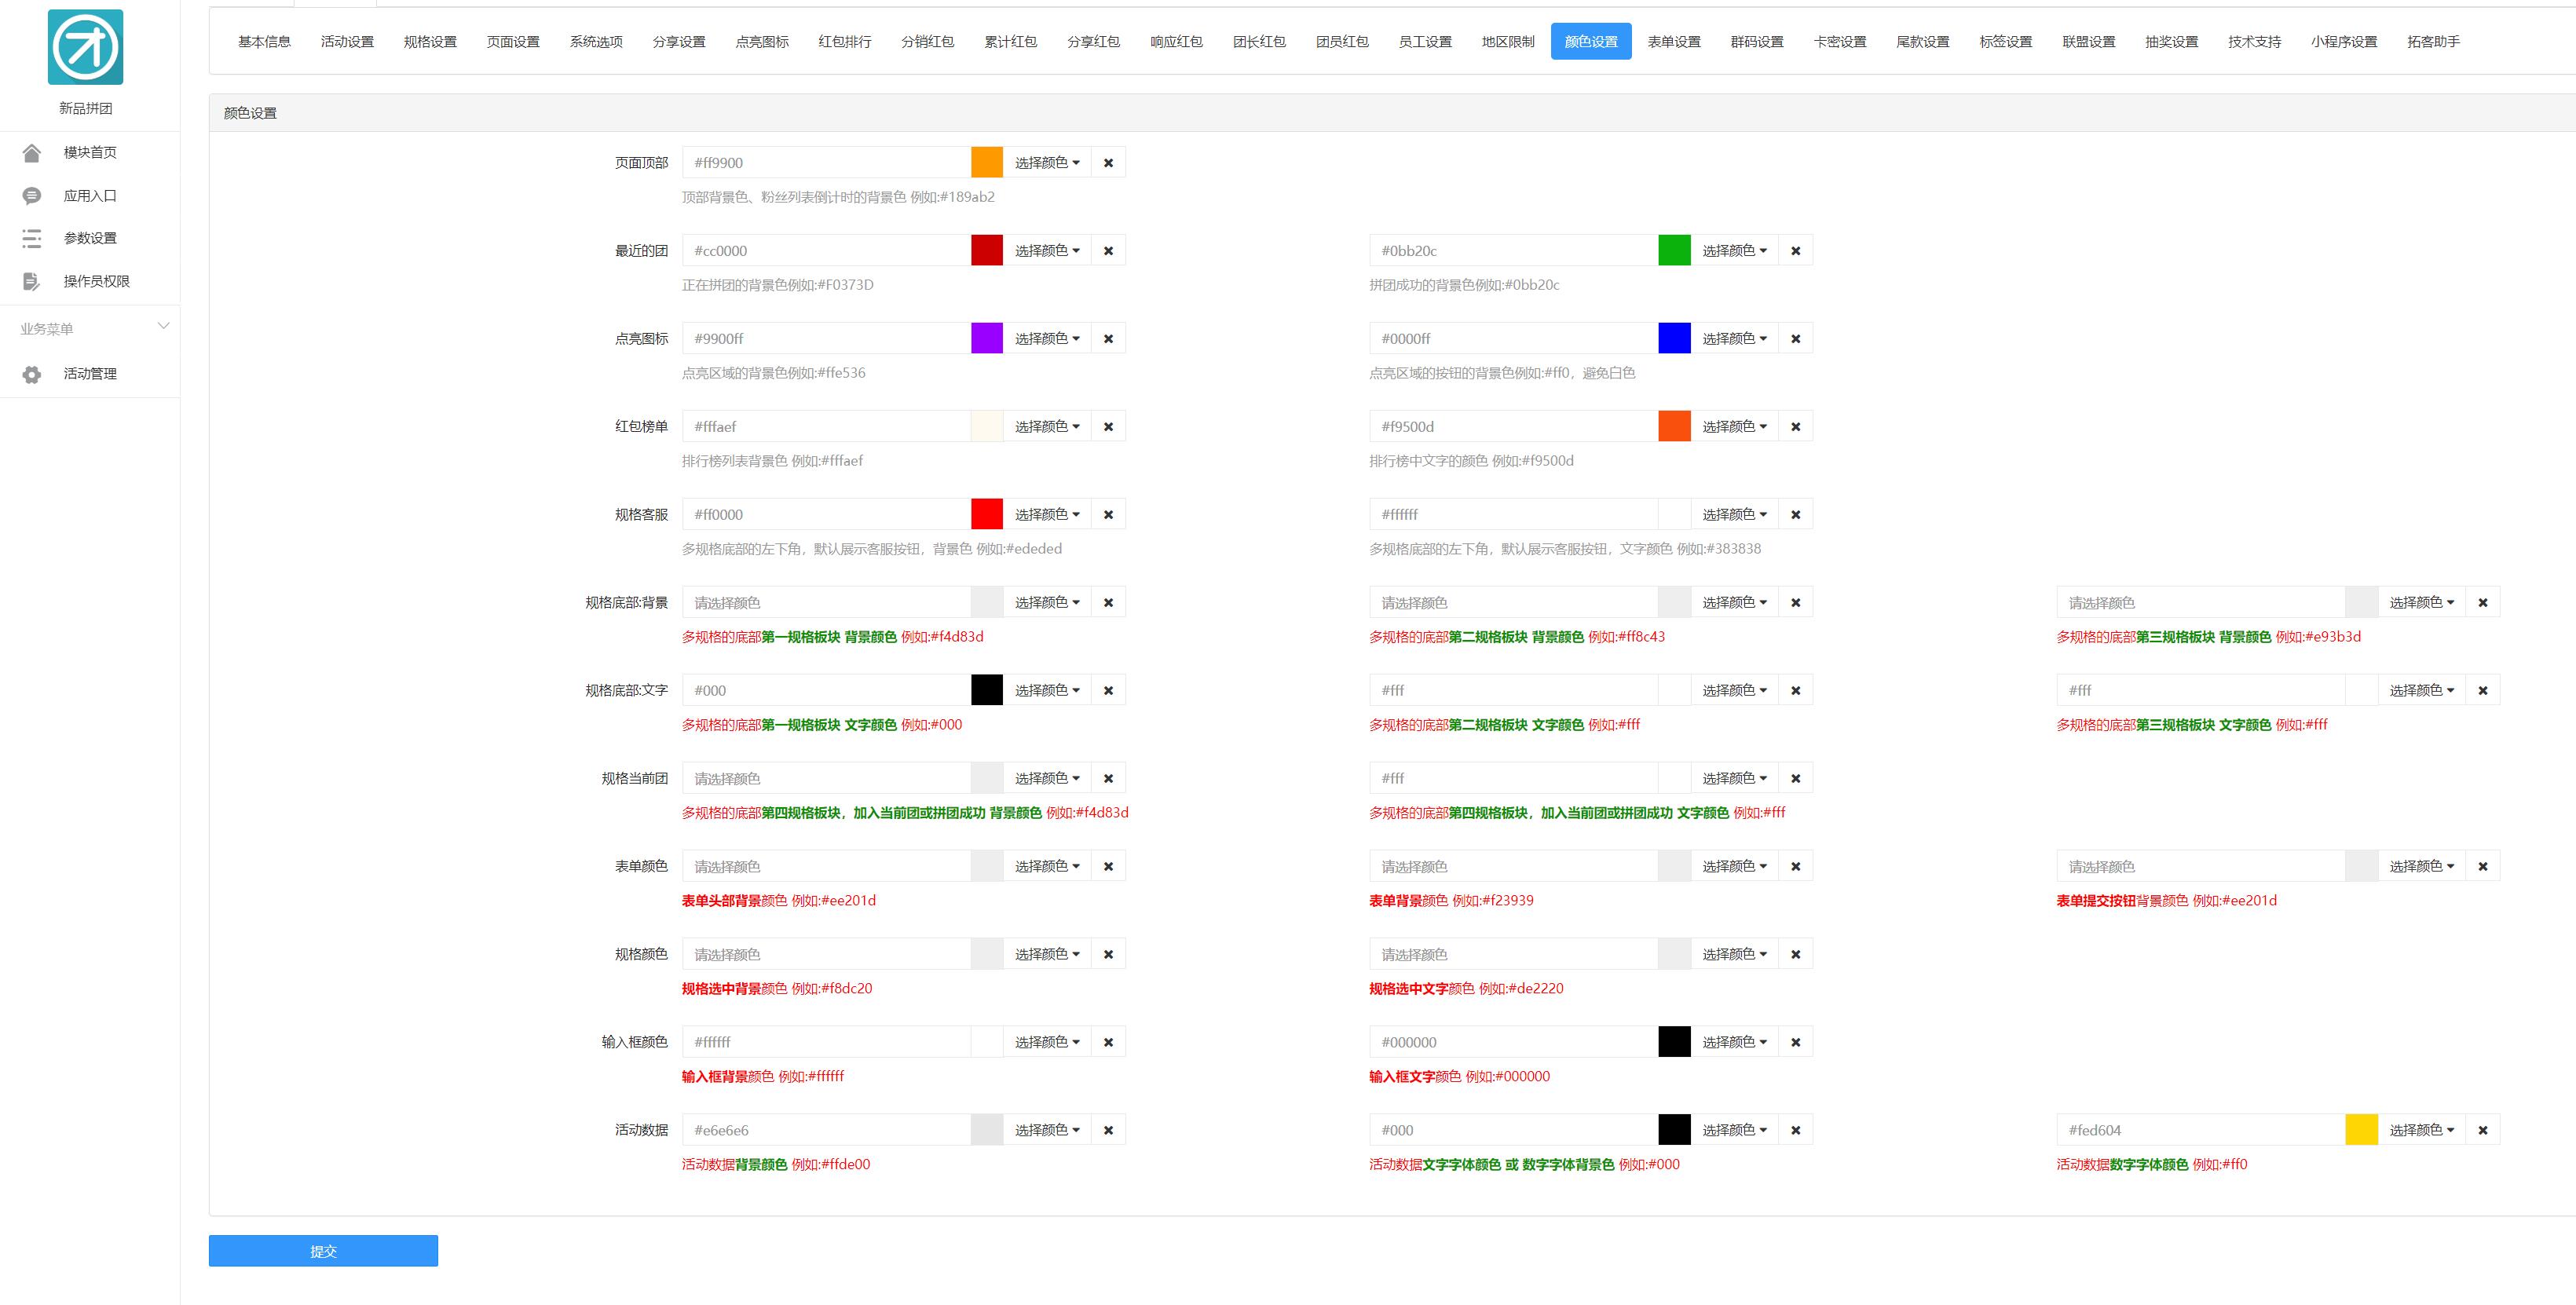
Task: Clear the #0bb20c color value
Action: pyautogui.click(x=1796, y=251)
